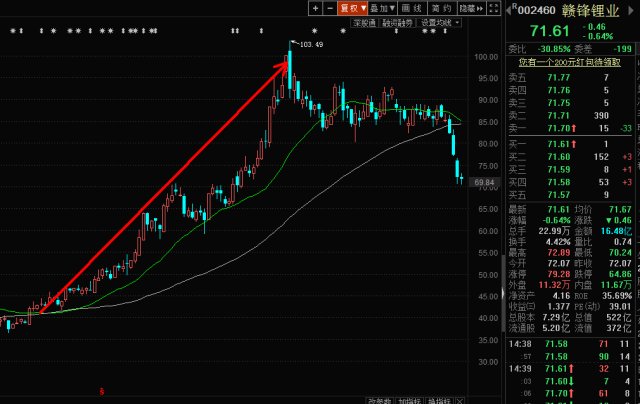640x404 pixels.
Task: Open the 换指标 tab at the bottom
Action: [439, 399]
